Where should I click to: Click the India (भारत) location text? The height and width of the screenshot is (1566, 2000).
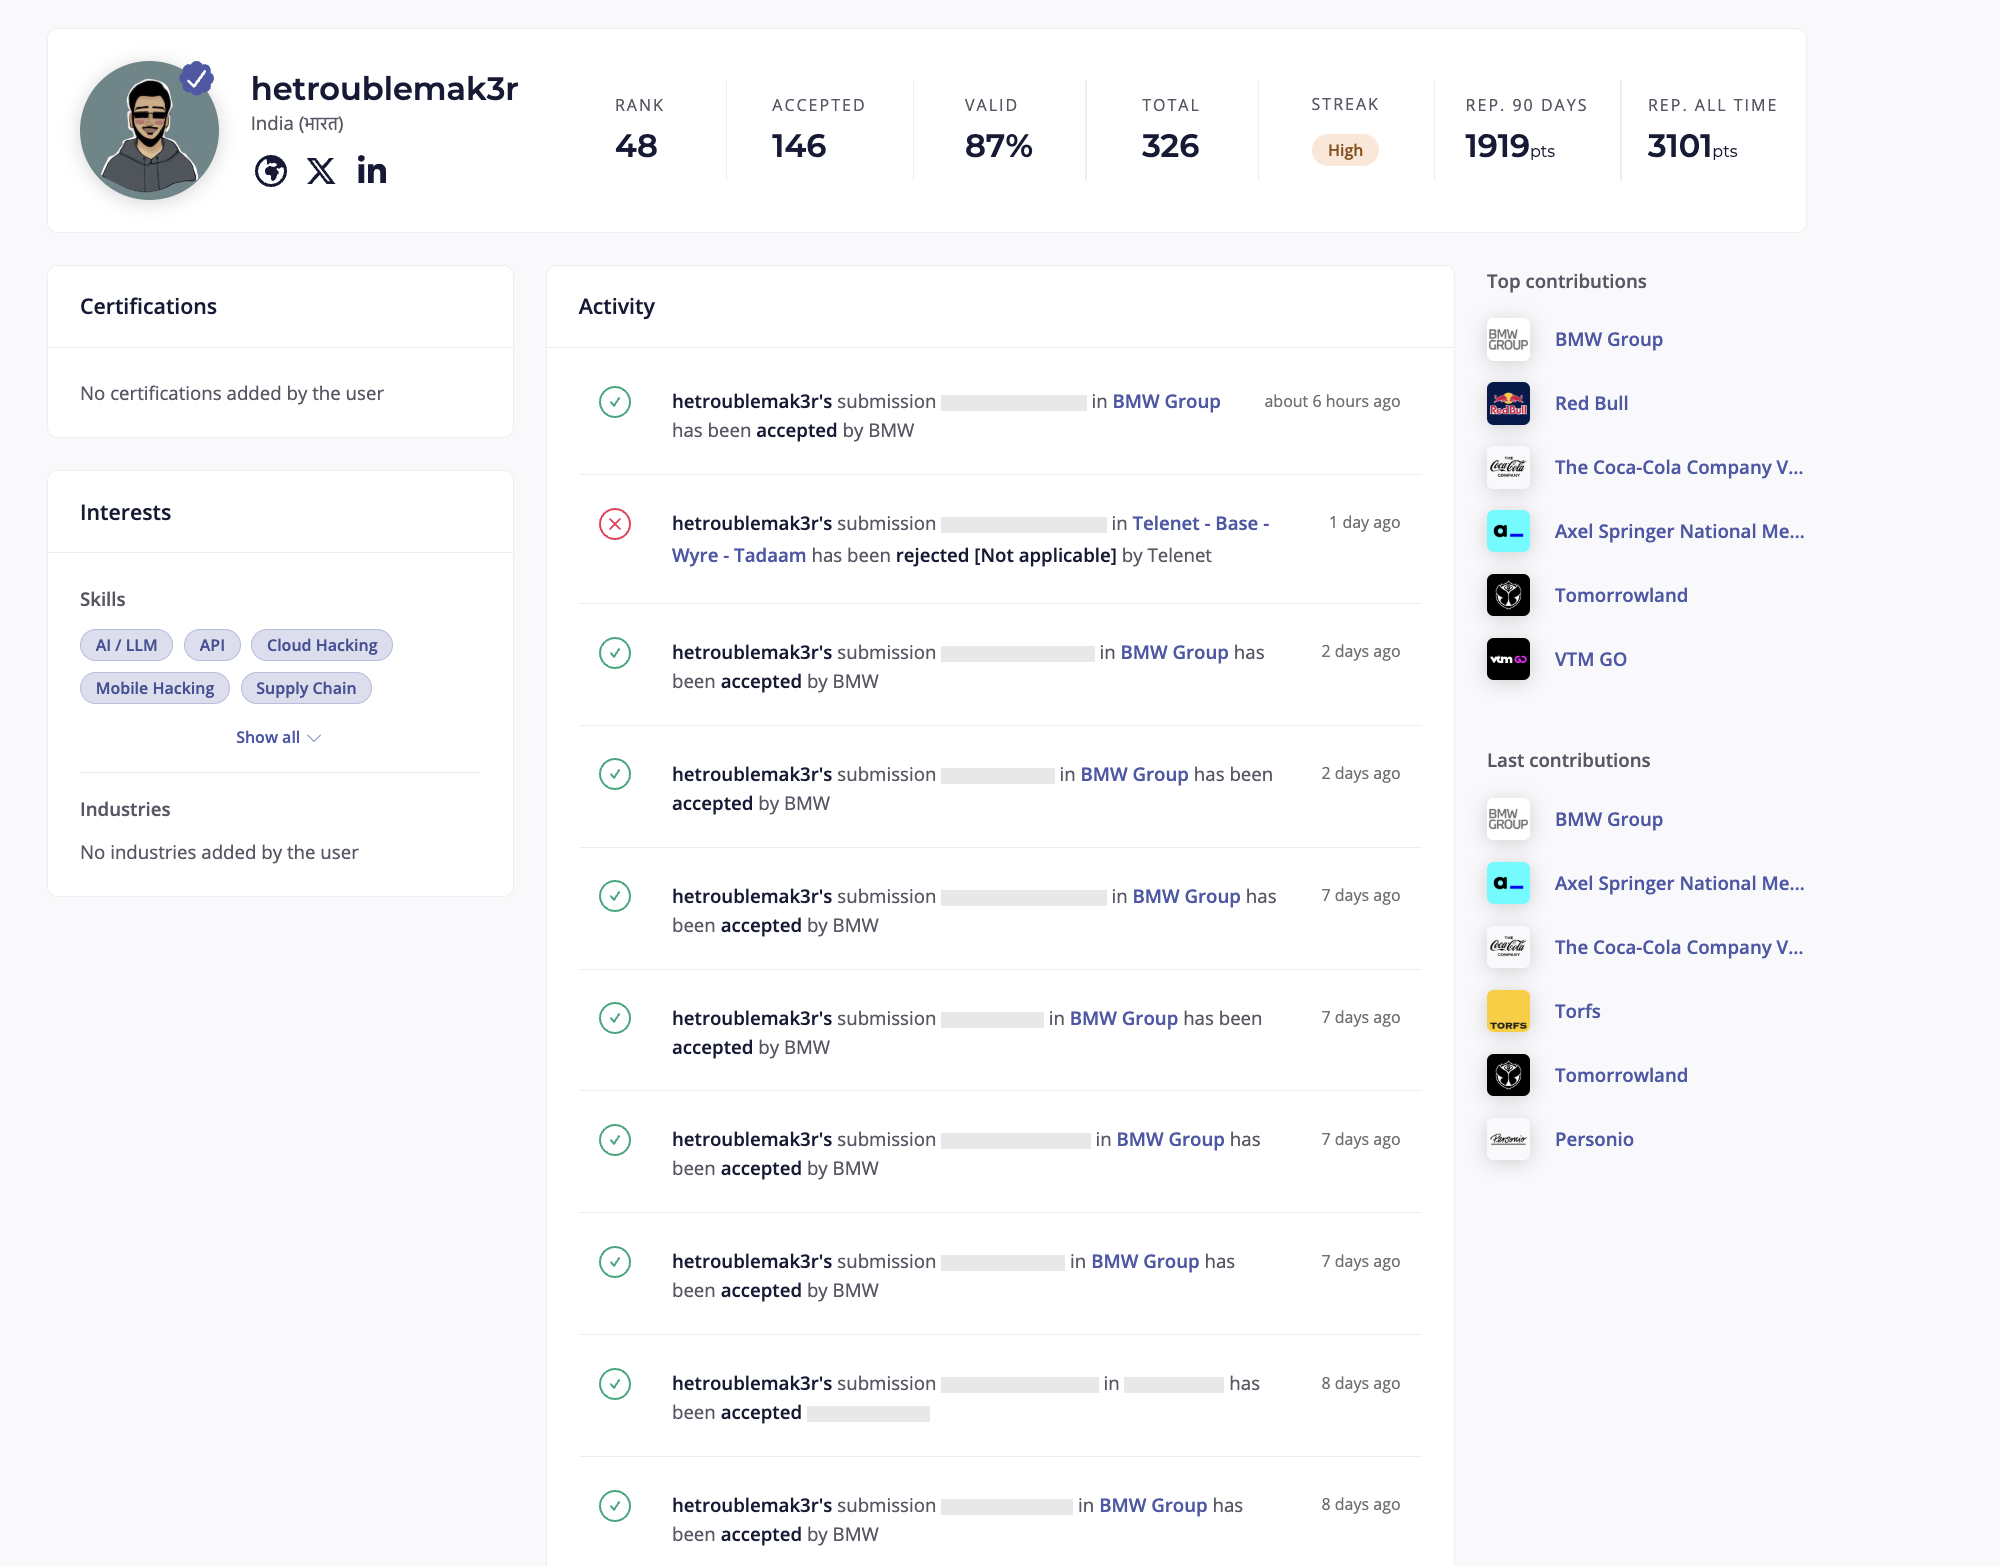pyautogui.click(x=297, y=123)
